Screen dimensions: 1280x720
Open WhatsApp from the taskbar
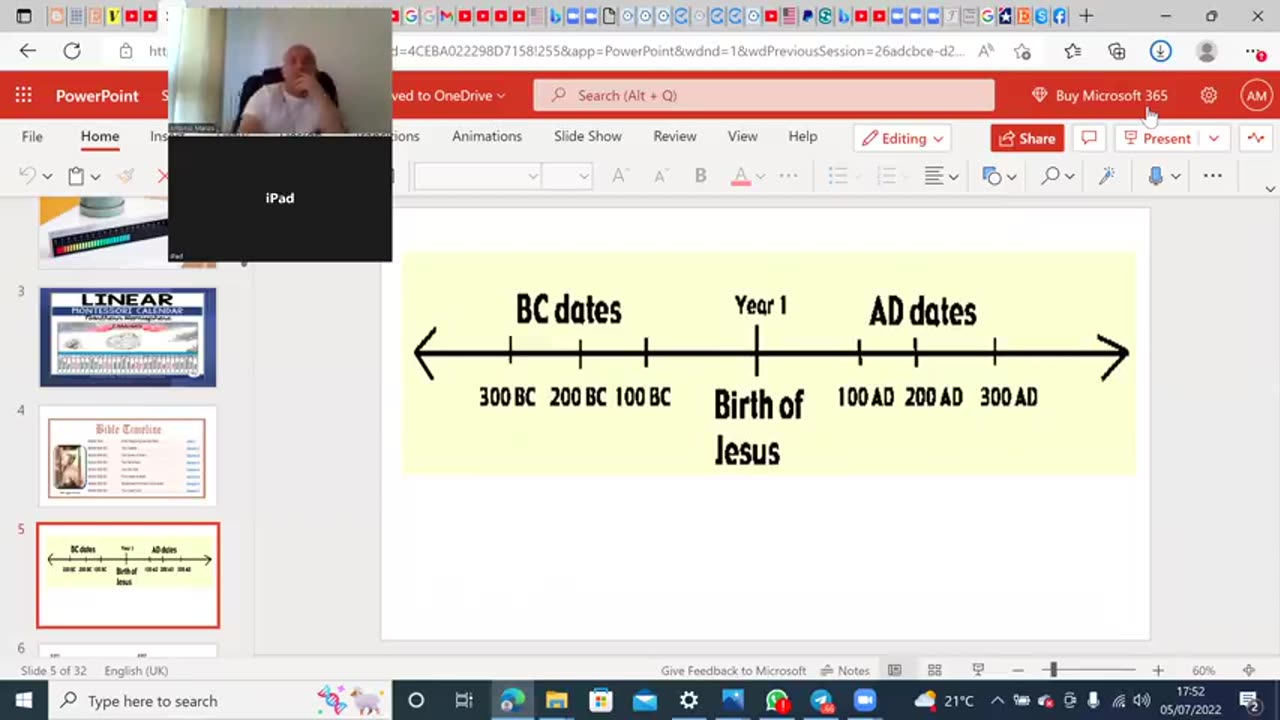click(777, 700)
